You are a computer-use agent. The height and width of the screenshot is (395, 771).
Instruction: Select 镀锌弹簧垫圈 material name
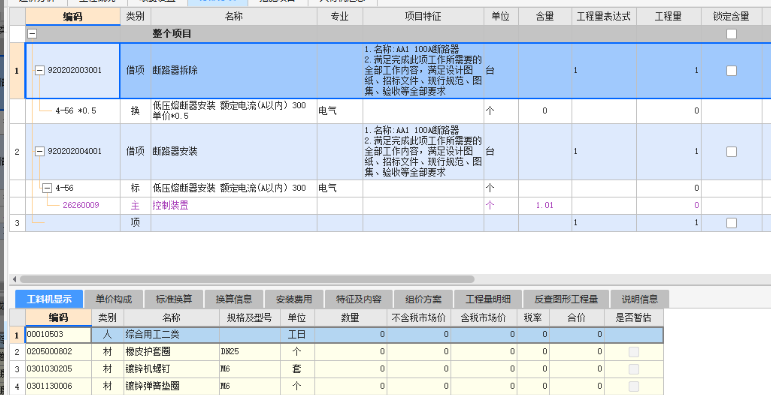click(x=171, y=386)
